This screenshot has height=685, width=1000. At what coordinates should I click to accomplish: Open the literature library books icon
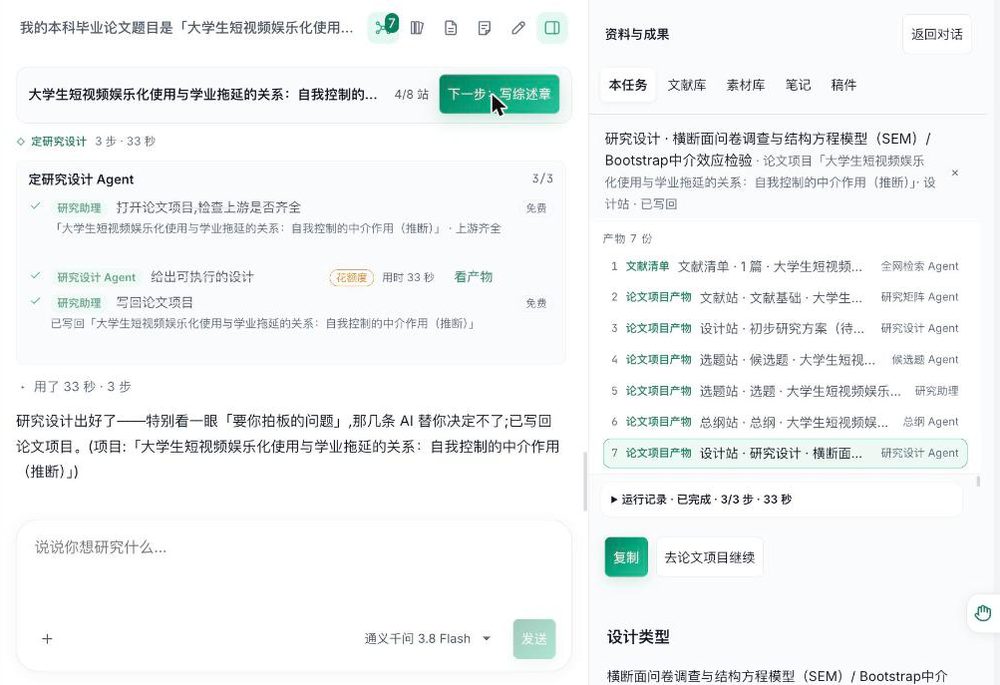(x=417, y=28)
